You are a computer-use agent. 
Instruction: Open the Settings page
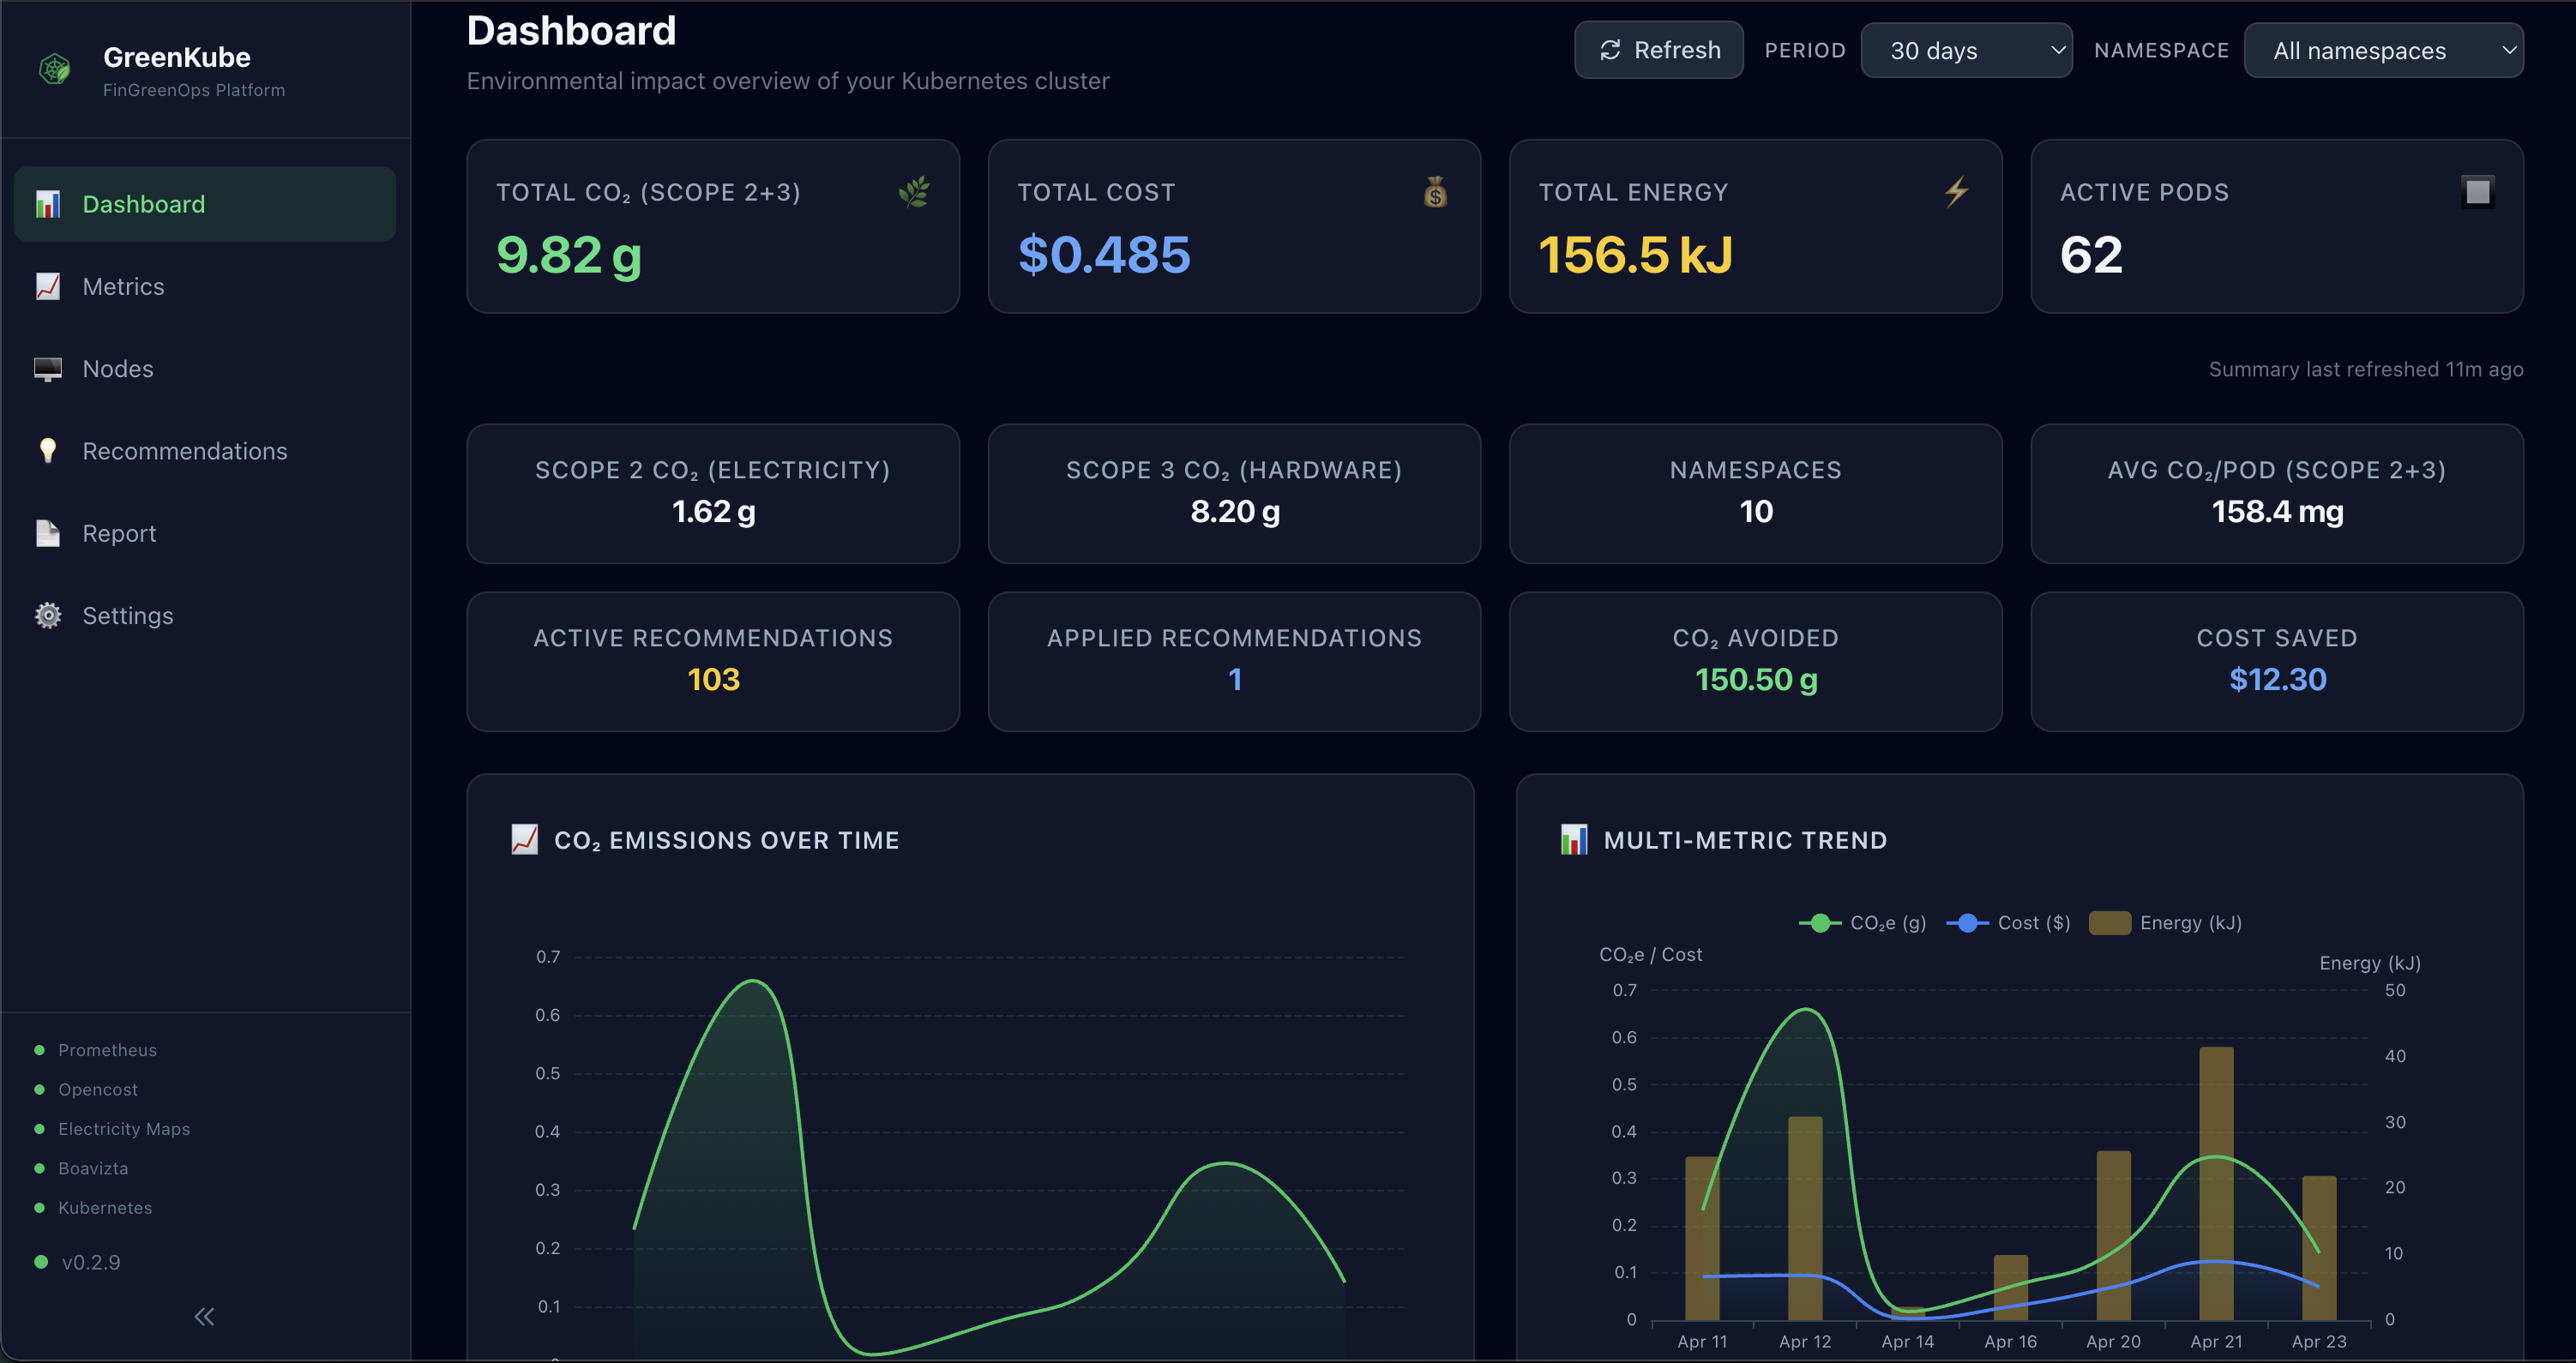click(205, 615)
